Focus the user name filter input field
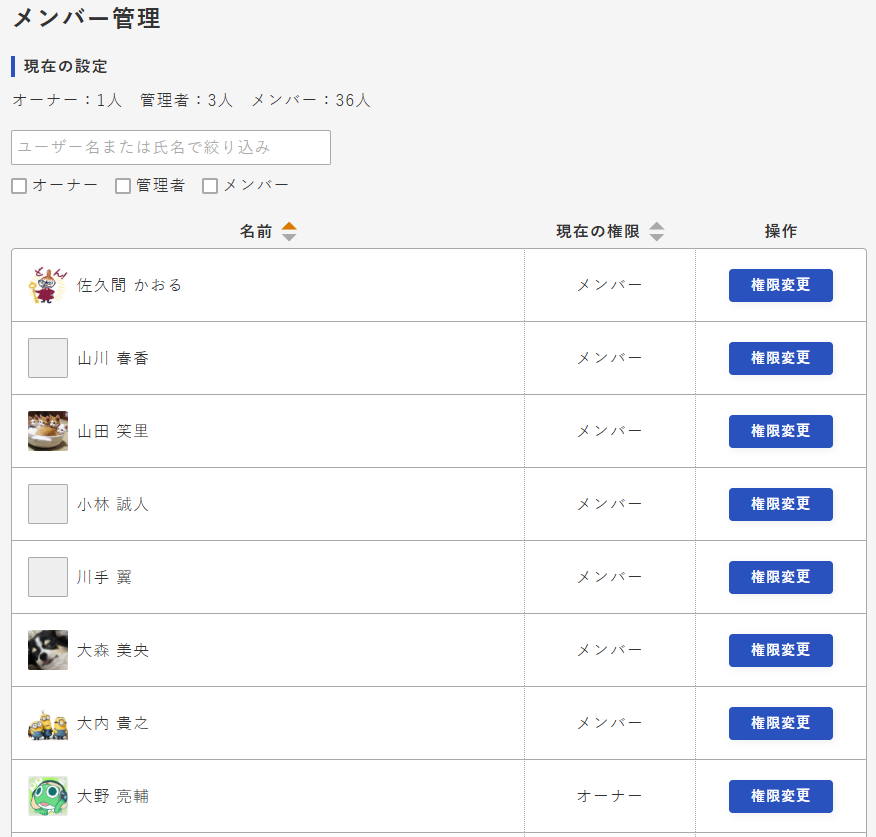The image size is (876, 837). 171,148
